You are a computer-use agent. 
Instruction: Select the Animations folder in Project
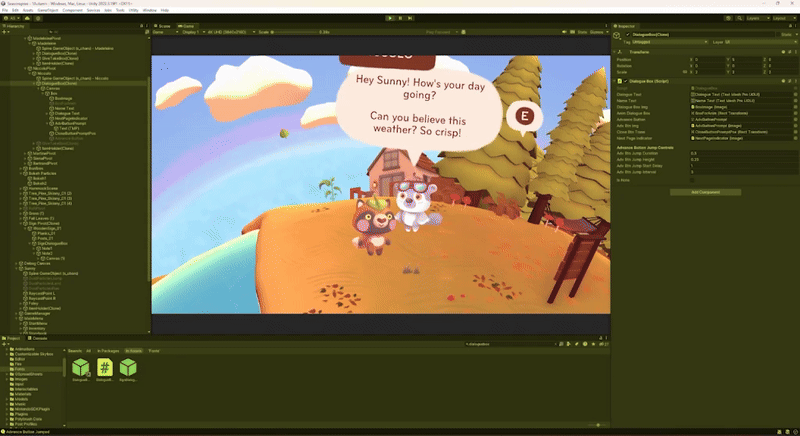[24, 349]
